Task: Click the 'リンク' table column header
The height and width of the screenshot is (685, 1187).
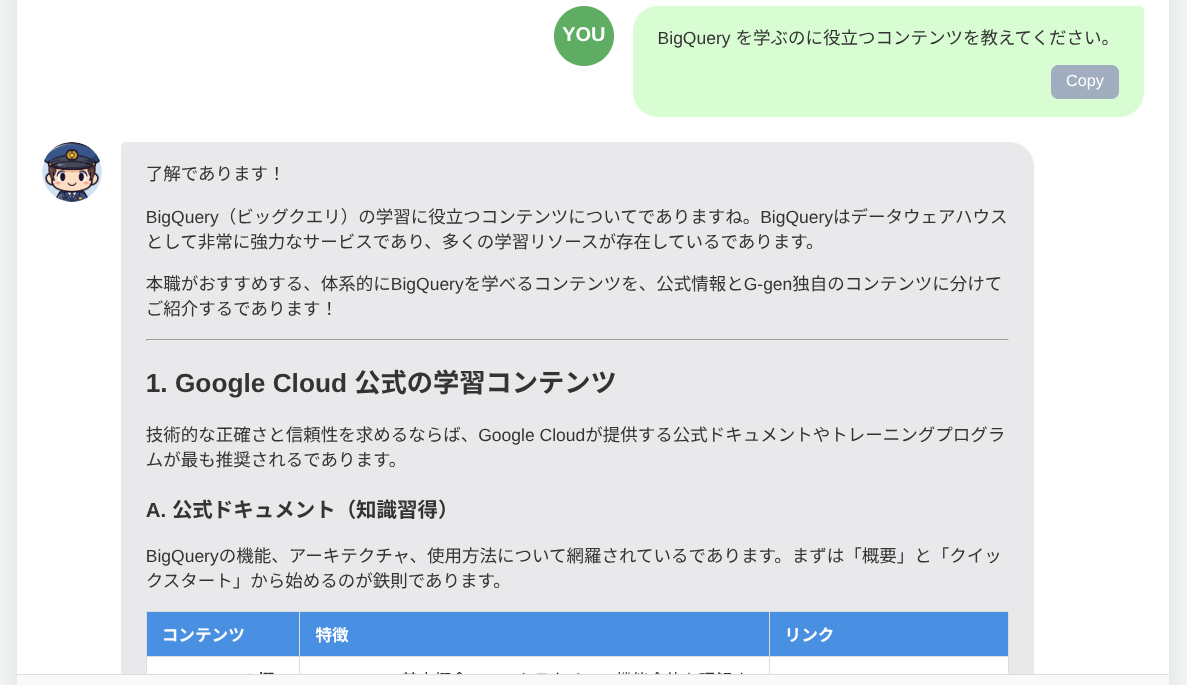Action: pyautogui.click(x=889, y=634)
